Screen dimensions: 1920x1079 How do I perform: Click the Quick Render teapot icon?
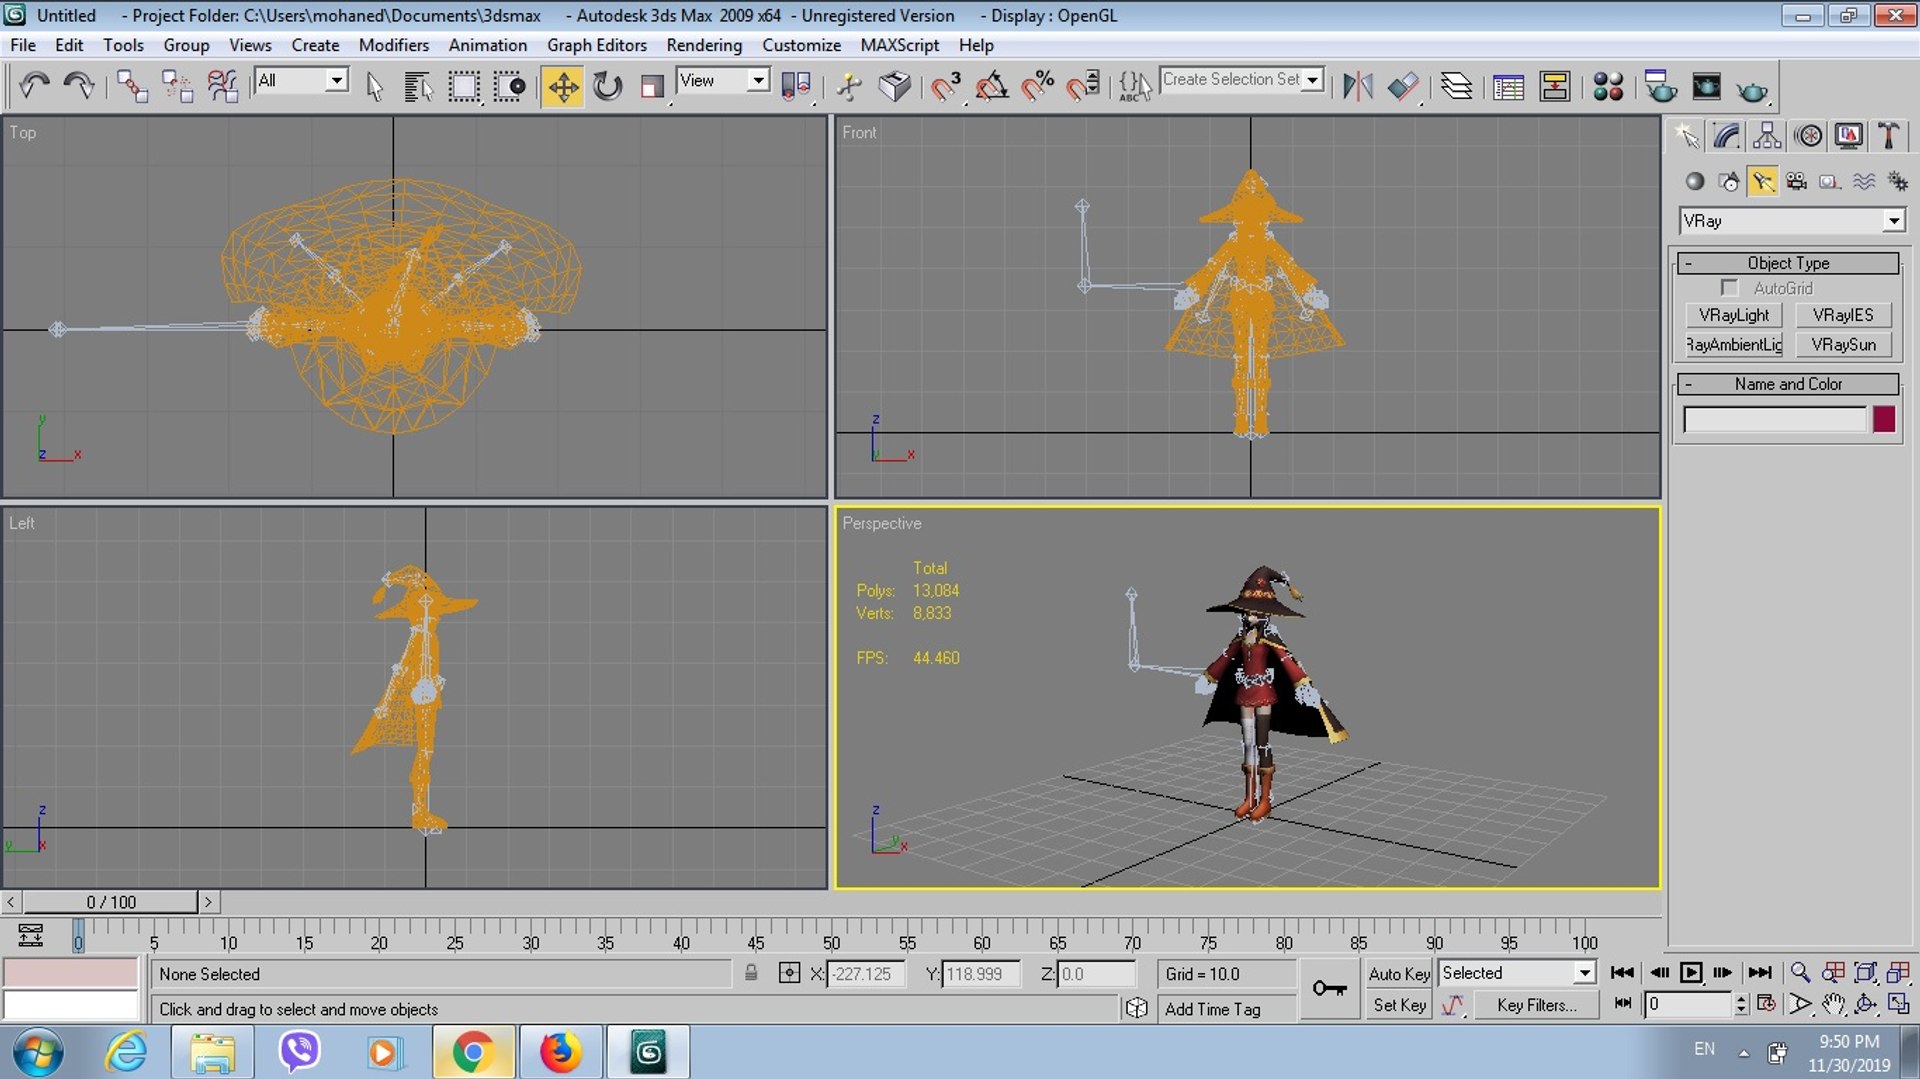pyautogui.click(x=1752, y=89)
